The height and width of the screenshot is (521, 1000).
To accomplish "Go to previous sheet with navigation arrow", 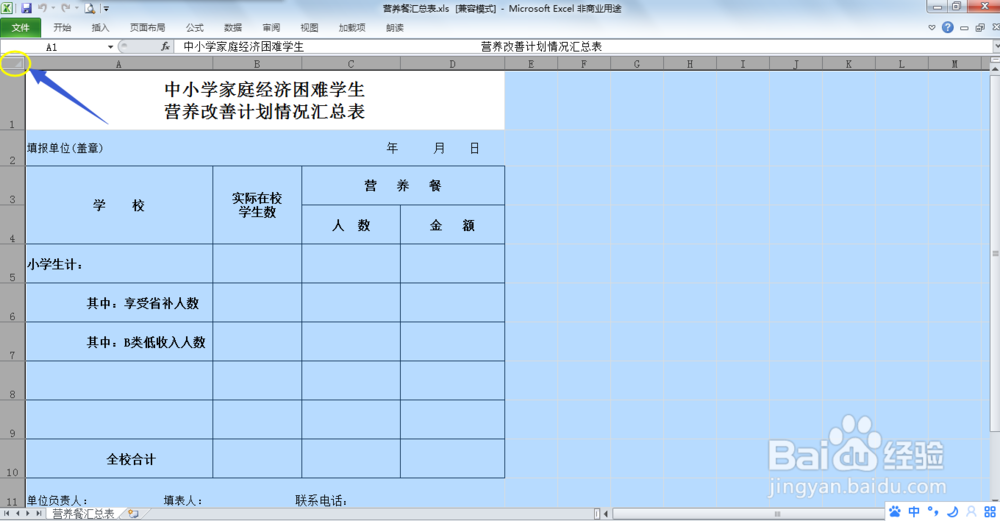I will [x=17, y=513].
